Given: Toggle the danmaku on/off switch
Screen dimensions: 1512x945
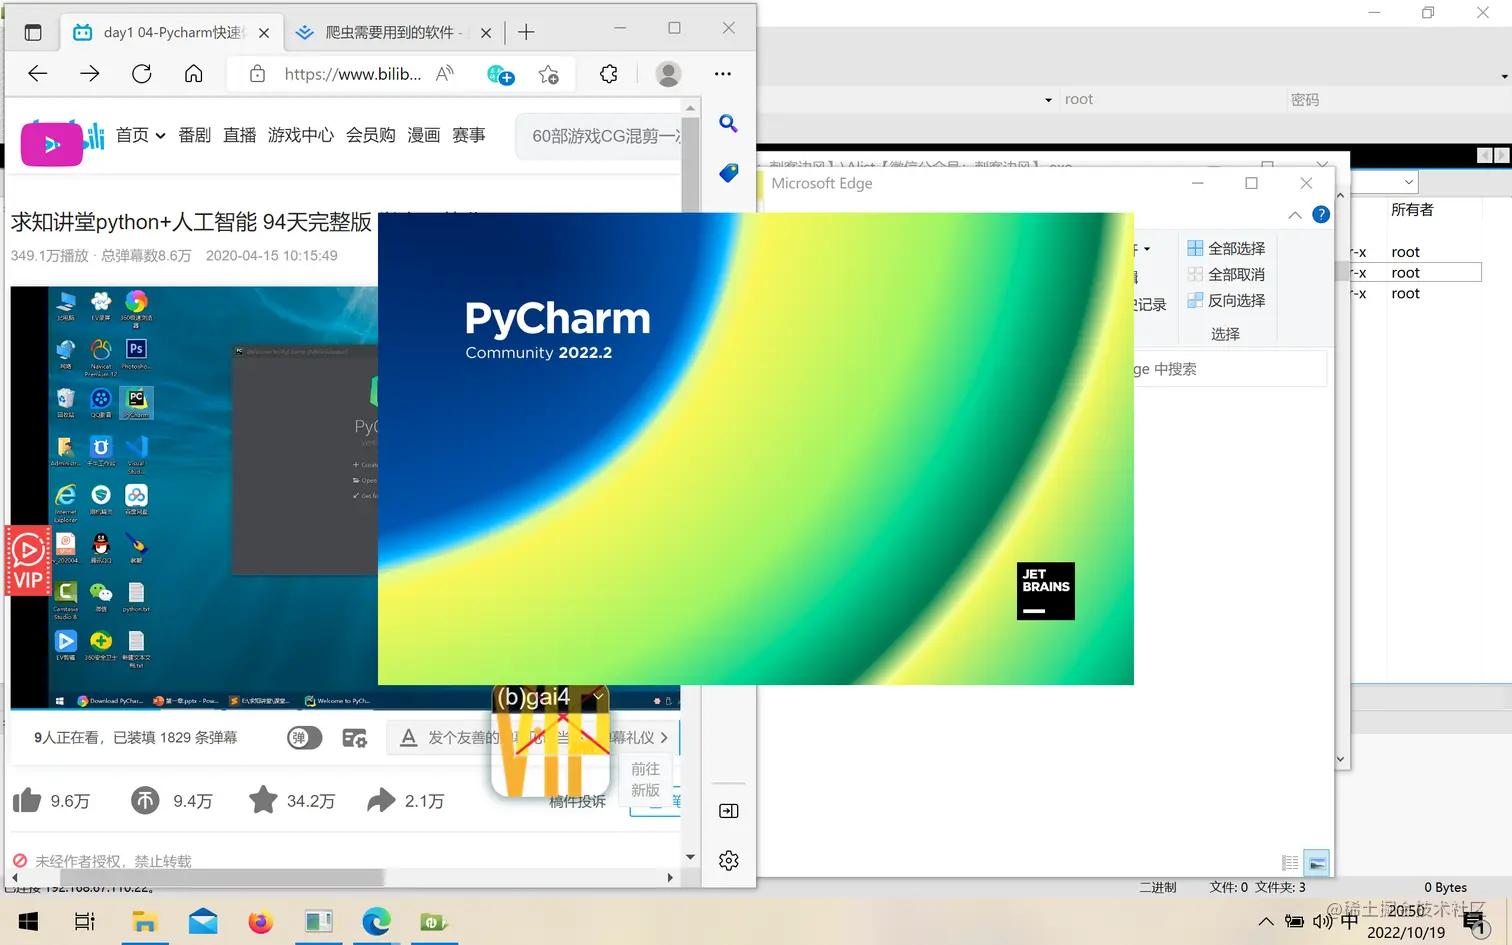Looking at the screenshot, I should 304,738.
